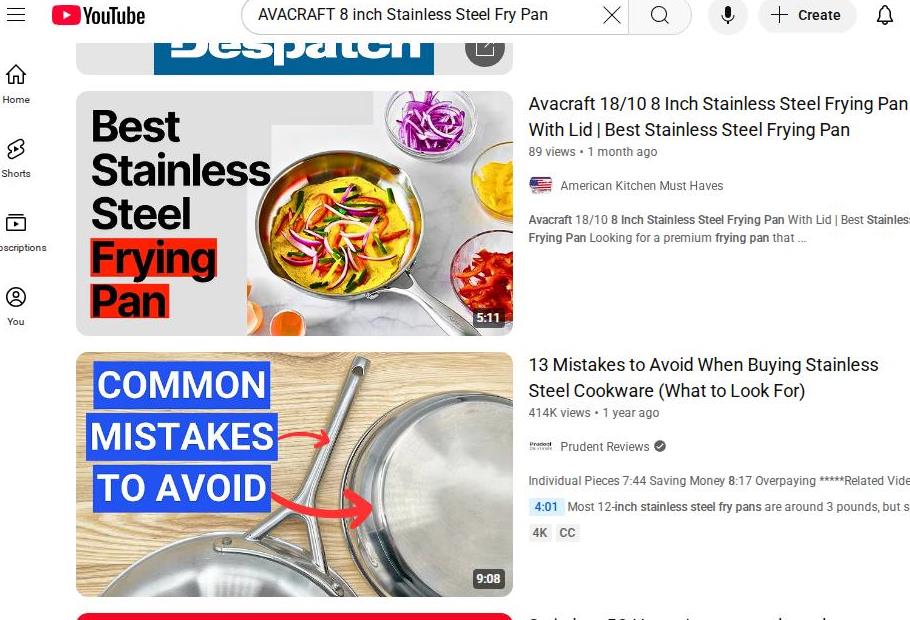The height and width of the screenshot is (620, 910).
Task: Open the Best Stainless Steel Frying Pan thumbnail
Action: 294,213
